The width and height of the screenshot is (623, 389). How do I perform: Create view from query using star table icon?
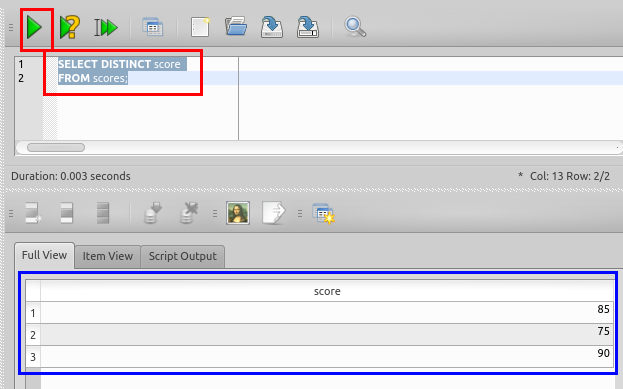[323, 213]
